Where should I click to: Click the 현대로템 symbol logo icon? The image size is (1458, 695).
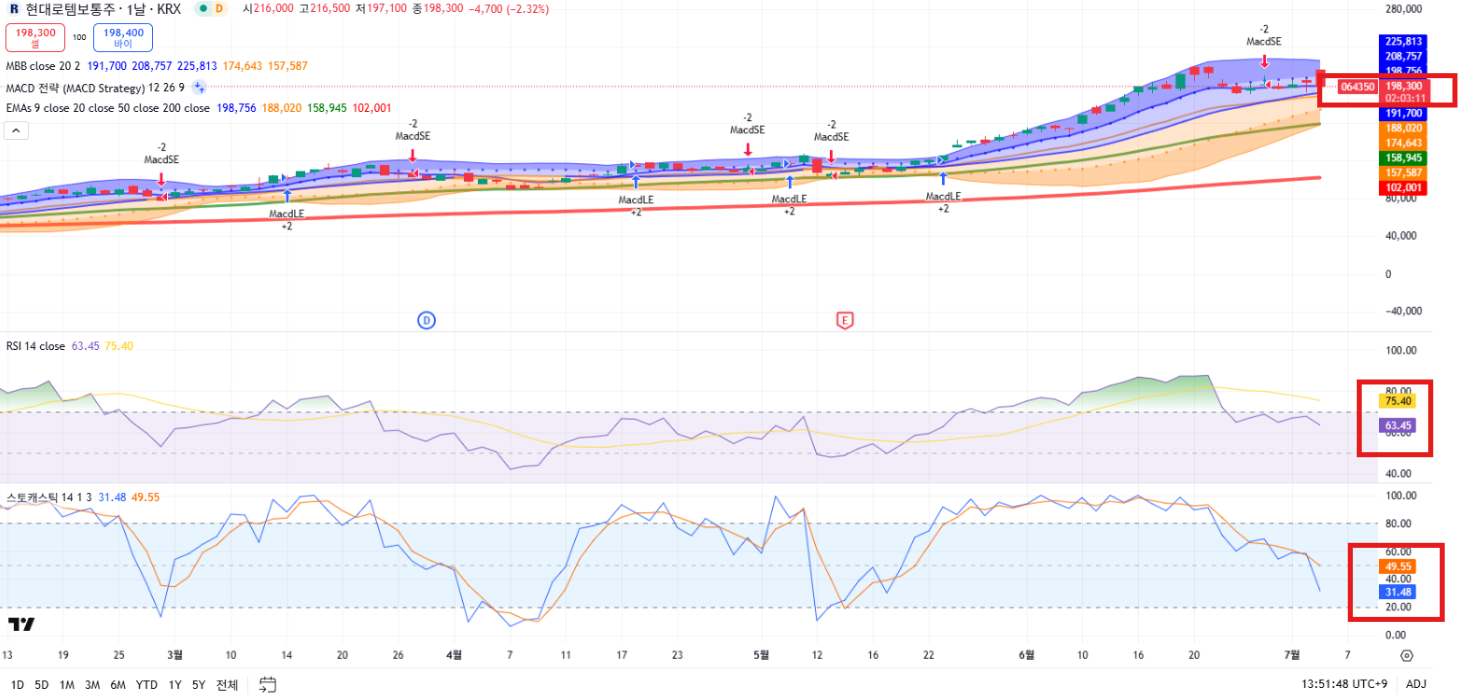(13, 8)
